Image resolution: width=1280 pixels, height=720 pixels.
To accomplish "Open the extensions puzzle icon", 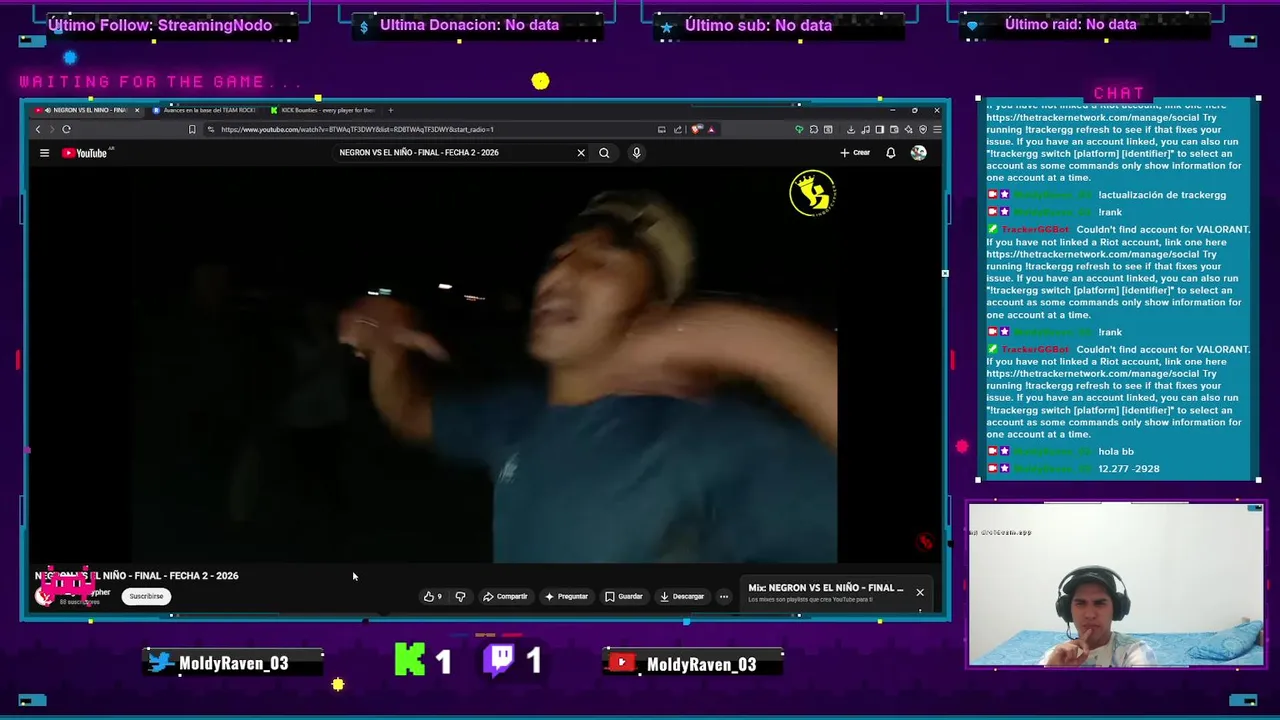I will 814,129.
